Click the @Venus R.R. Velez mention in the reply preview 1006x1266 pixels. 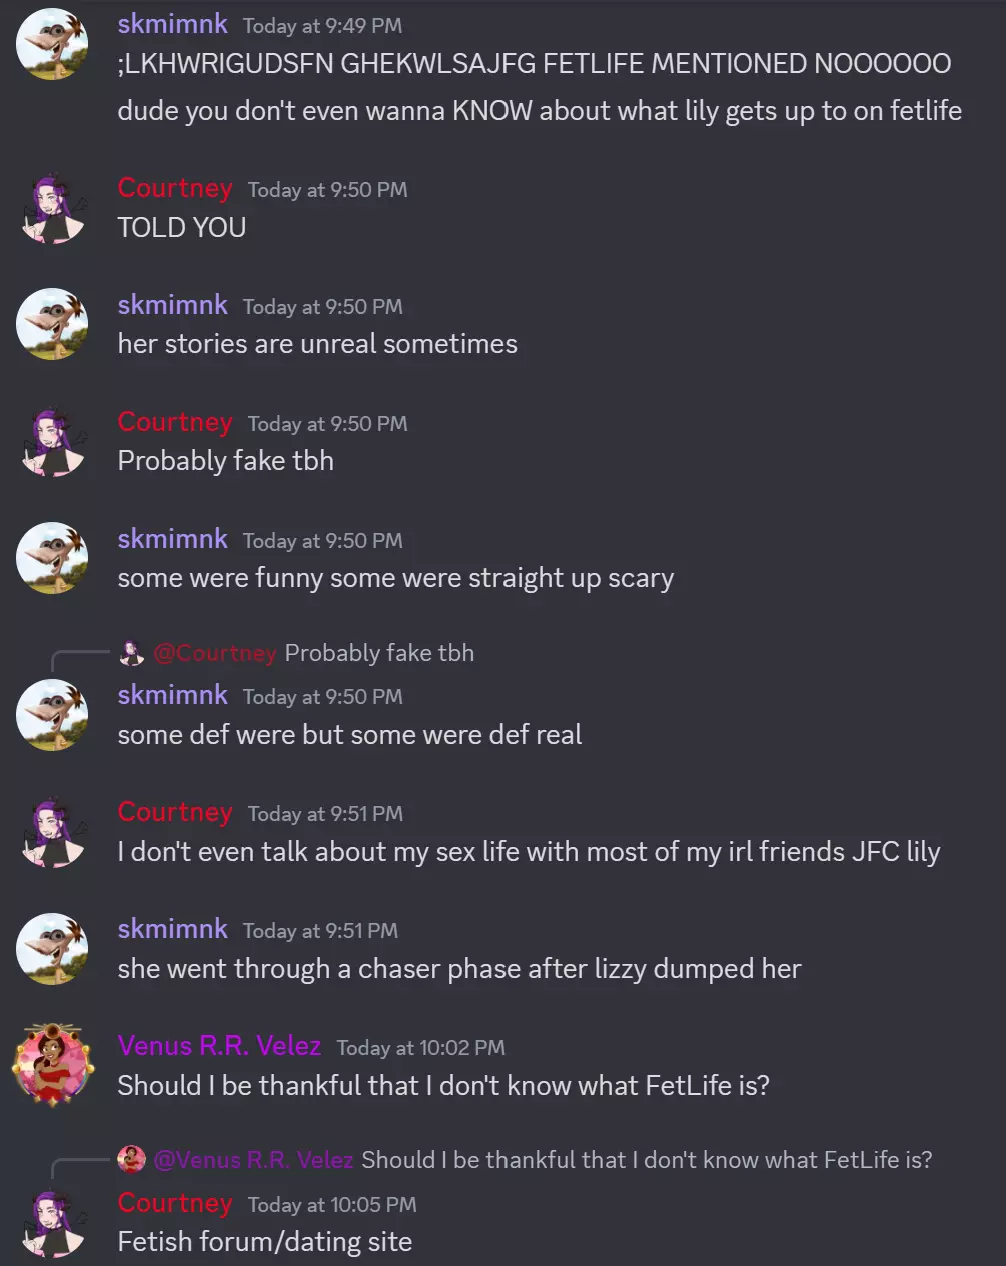[253, 1160]
